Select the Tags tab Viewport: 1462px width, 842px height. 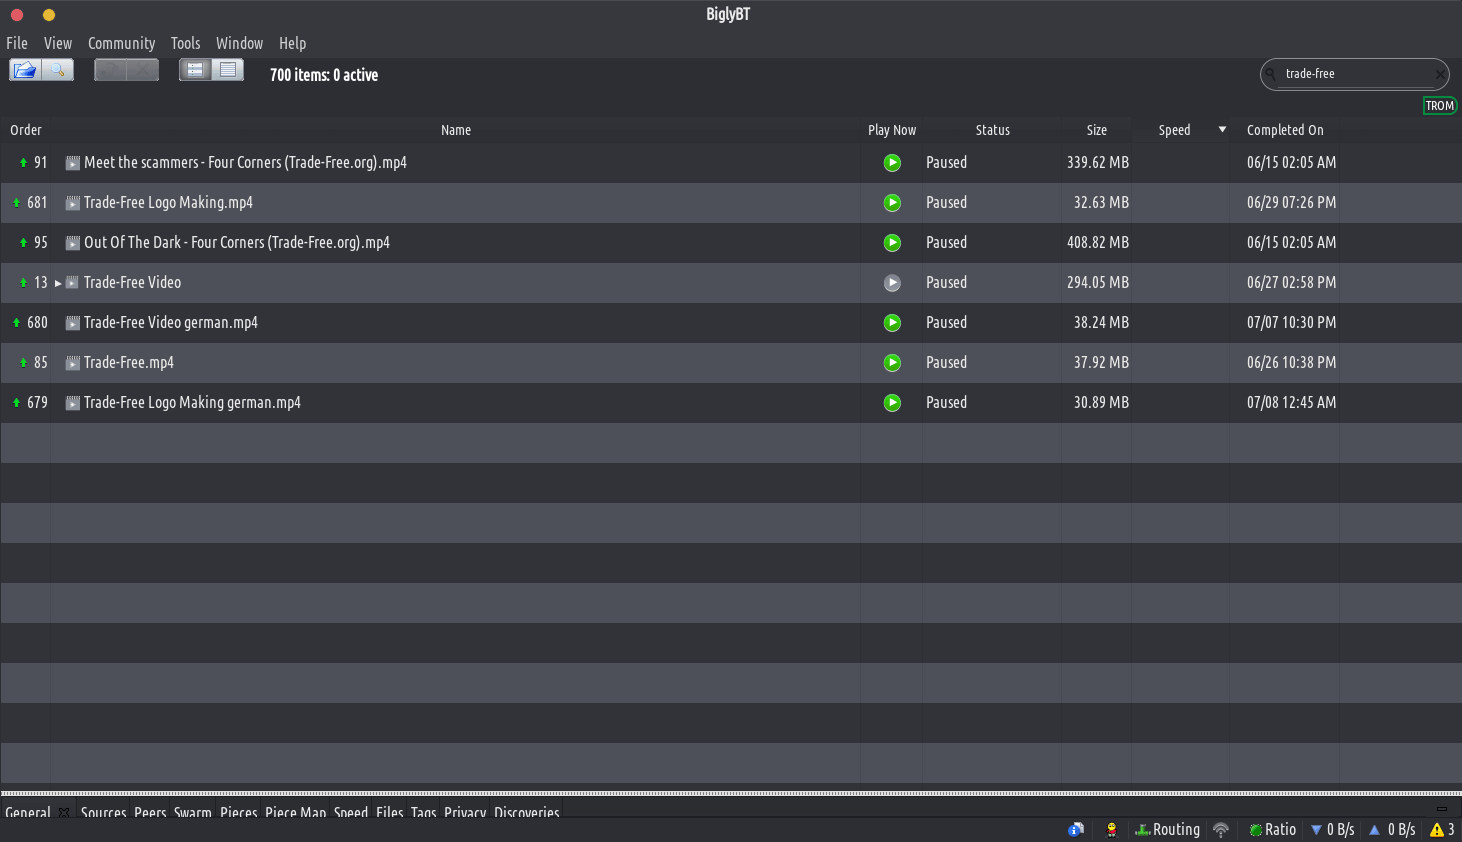click(424, 811)
